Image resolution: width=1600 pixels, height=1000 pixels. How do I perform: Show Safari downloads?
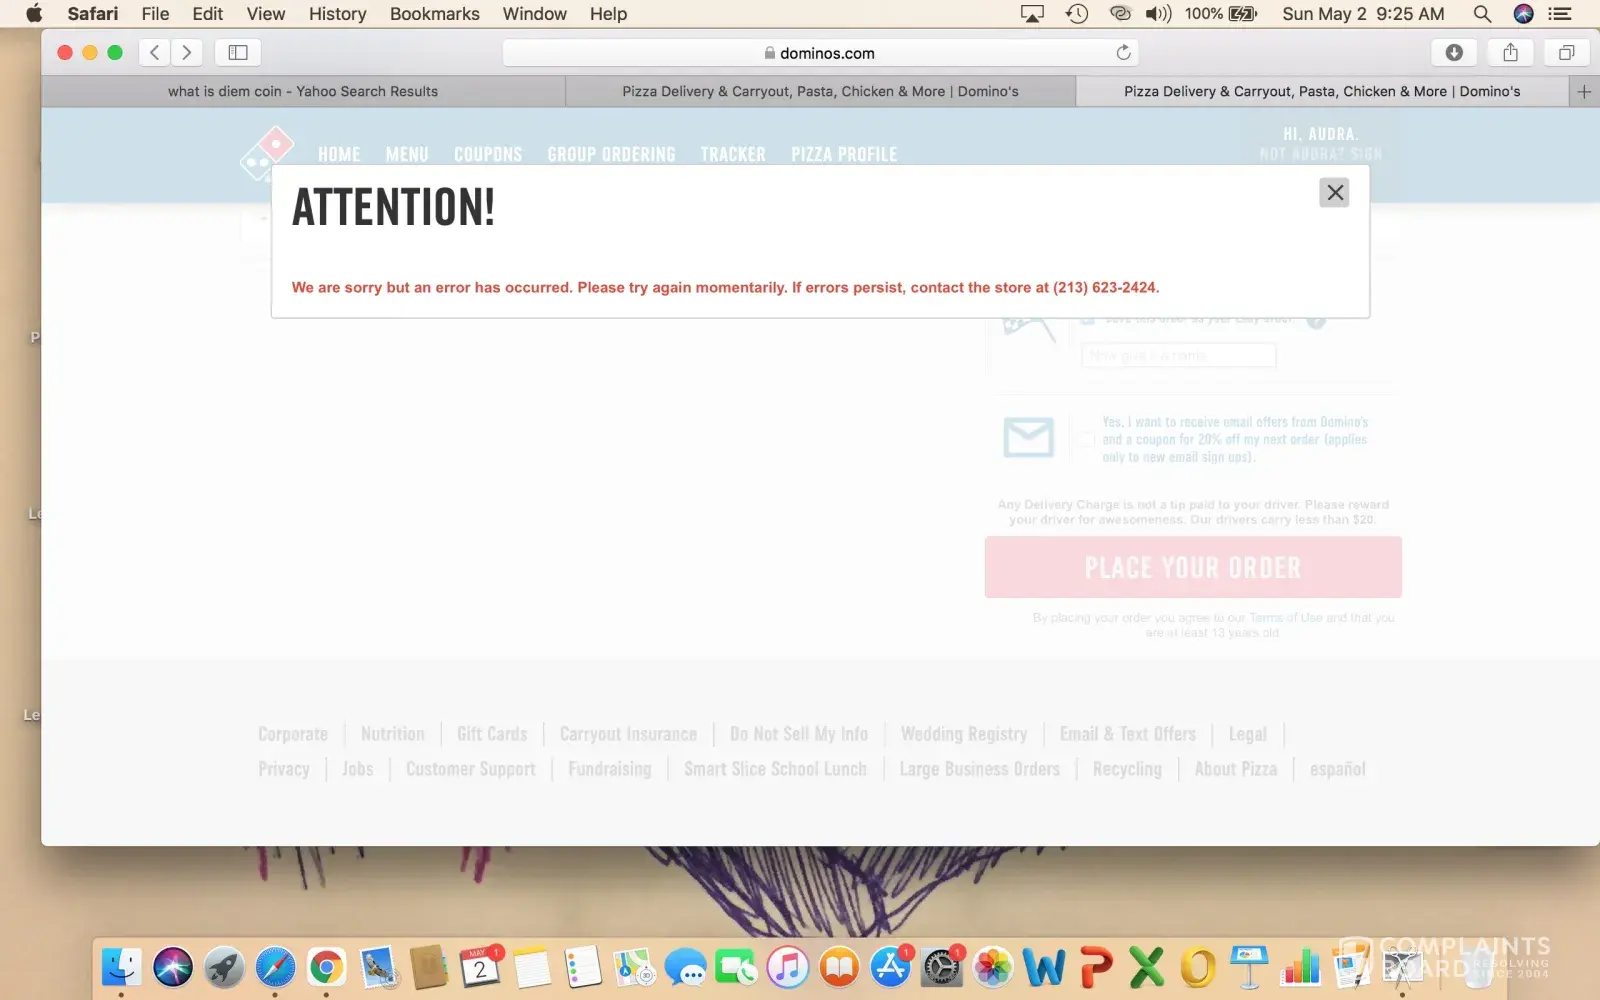1454,53
